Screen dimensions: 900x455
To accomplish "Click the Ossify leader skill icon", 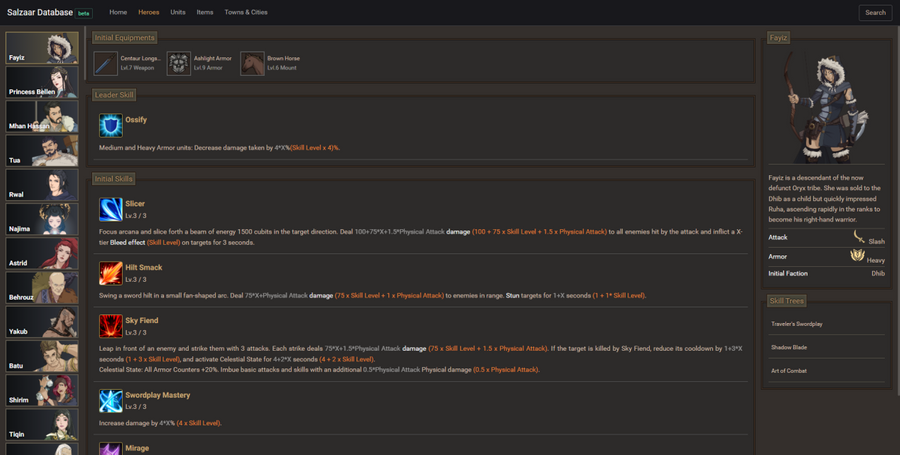I will coord(111,125).
